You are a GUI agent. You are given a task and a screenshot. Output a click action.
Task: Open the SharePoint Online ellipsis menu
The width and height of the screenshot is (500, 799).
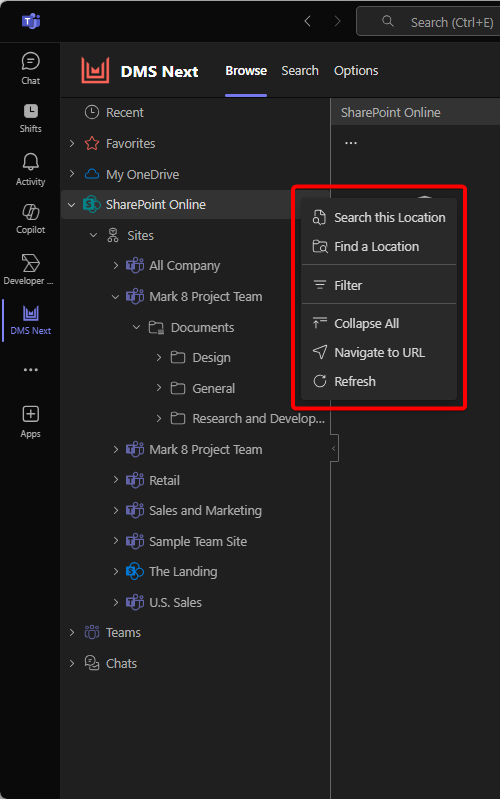pyautogui.click(x=351, y=143)
